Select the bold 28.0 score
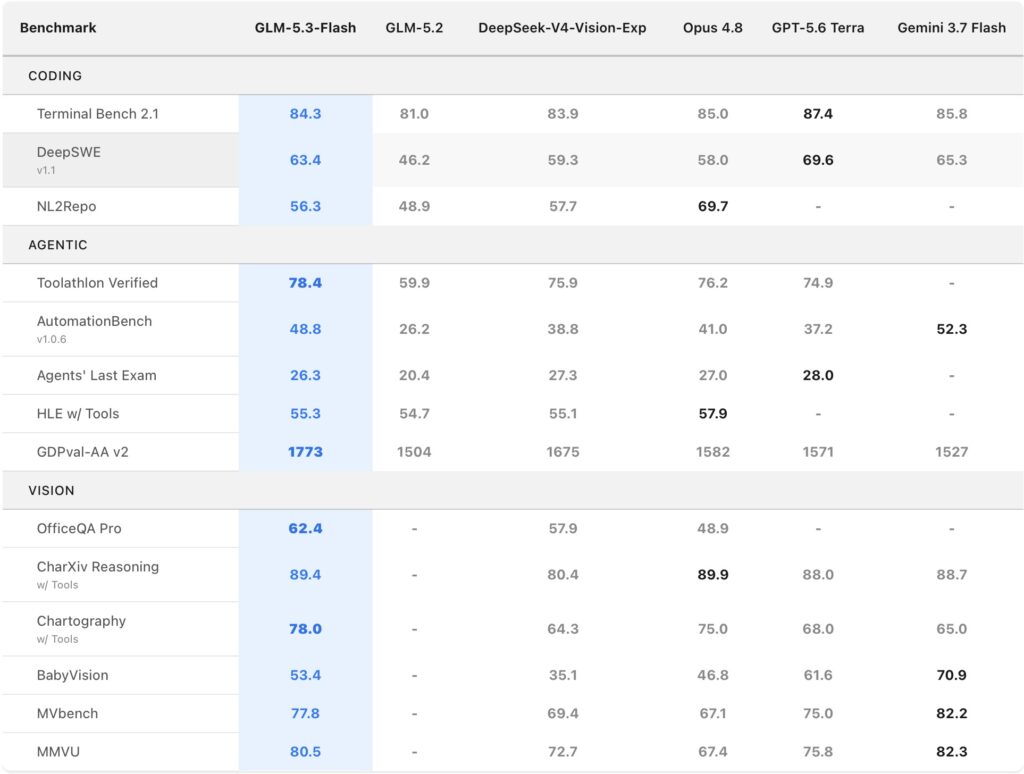This screenshot has width=1024, height=774. [818, 376]
